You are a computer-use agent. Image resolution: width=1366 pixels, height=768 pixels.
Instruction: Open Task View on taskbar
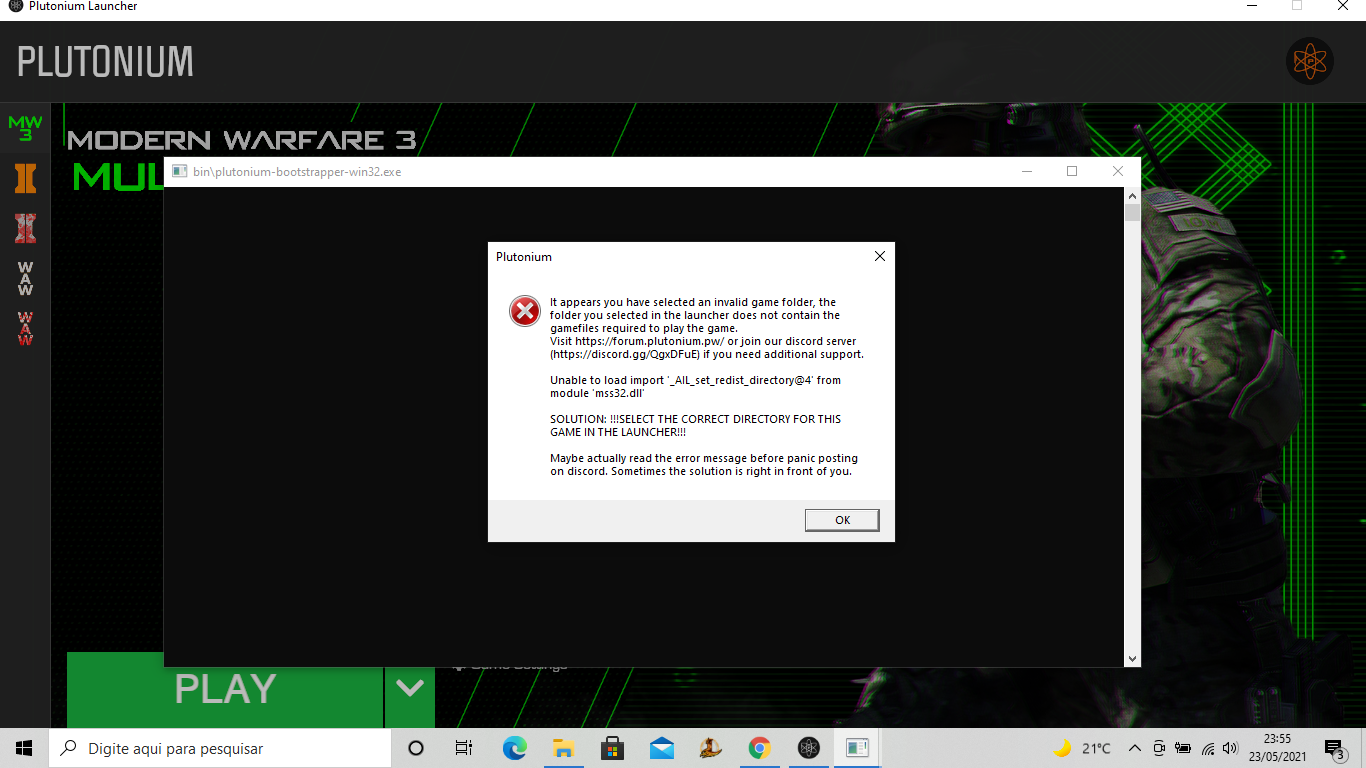pyautogui.click(x=464, y=748)
